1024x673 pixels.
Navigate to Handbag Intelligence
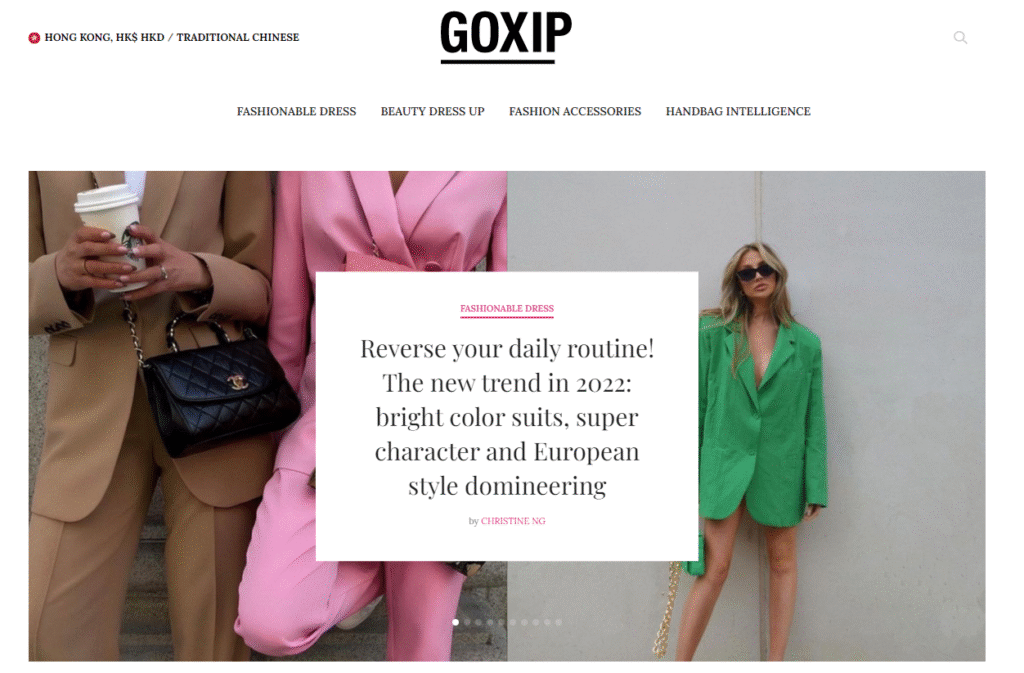click(x=738, y=112)
